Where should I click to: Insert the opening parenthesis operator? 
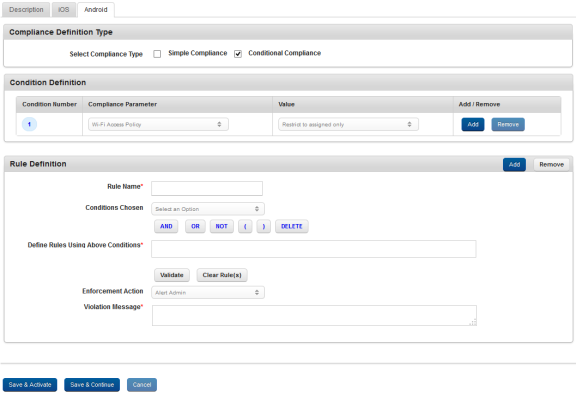(245, 227)
